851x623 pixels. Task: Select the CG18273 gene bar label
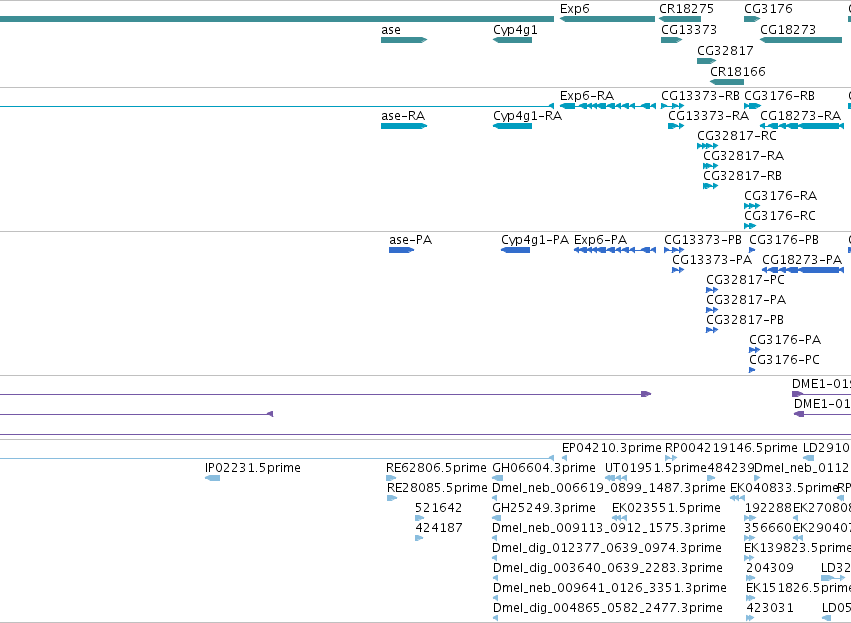click(788, 30)
